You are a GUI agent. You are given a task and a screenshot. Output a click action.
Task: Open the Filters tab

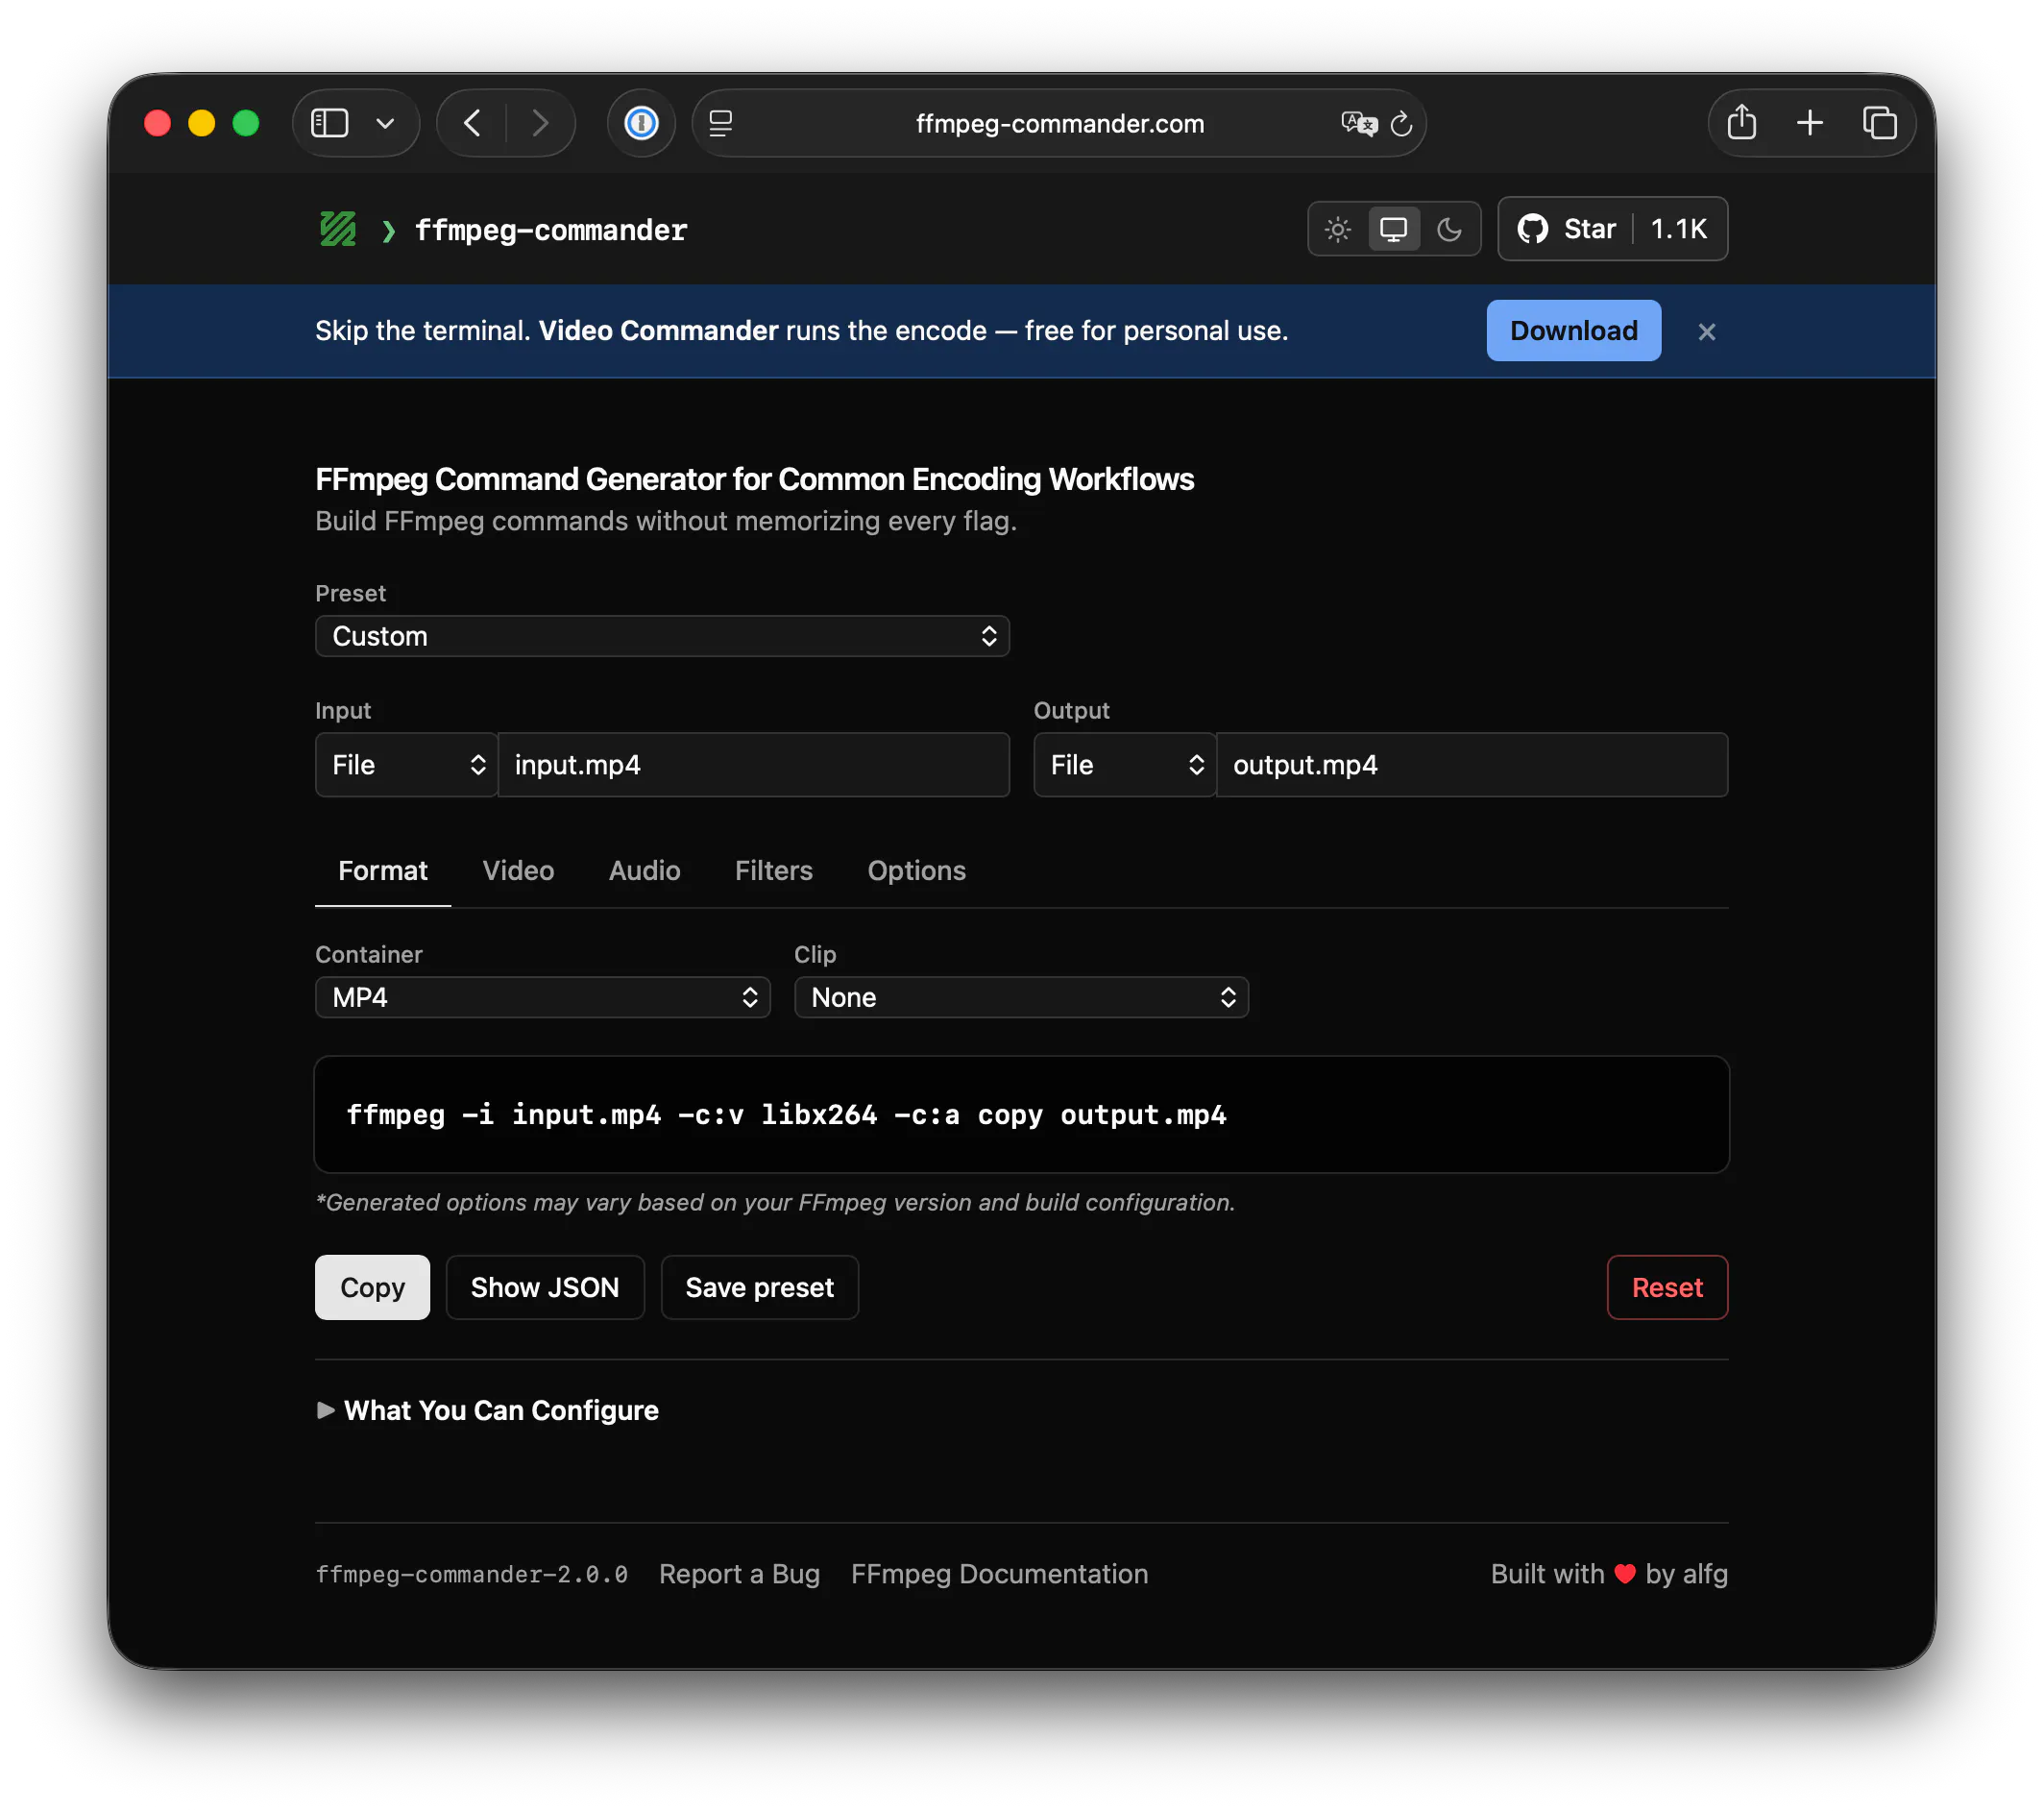click(773, 871)
